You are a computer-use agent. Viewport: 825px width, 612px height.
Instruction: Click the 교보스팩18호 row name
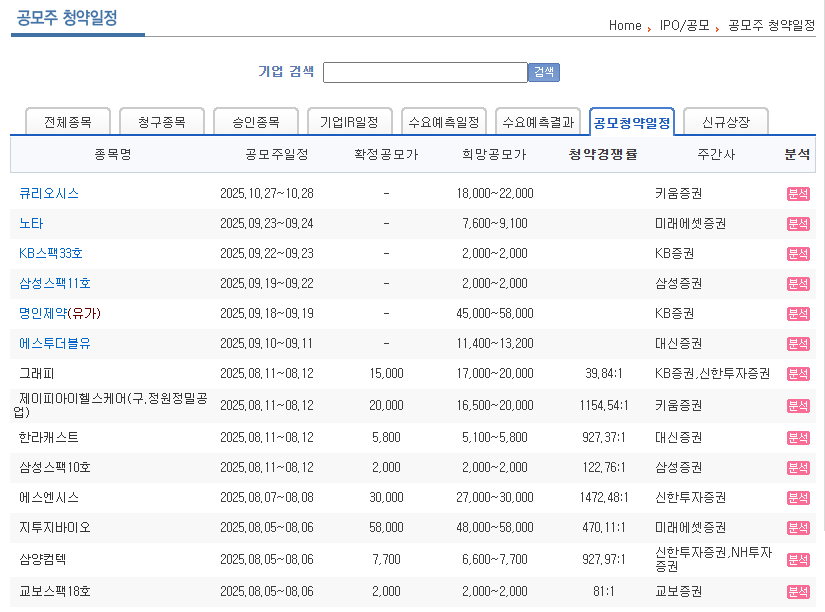tap(55, 591)
